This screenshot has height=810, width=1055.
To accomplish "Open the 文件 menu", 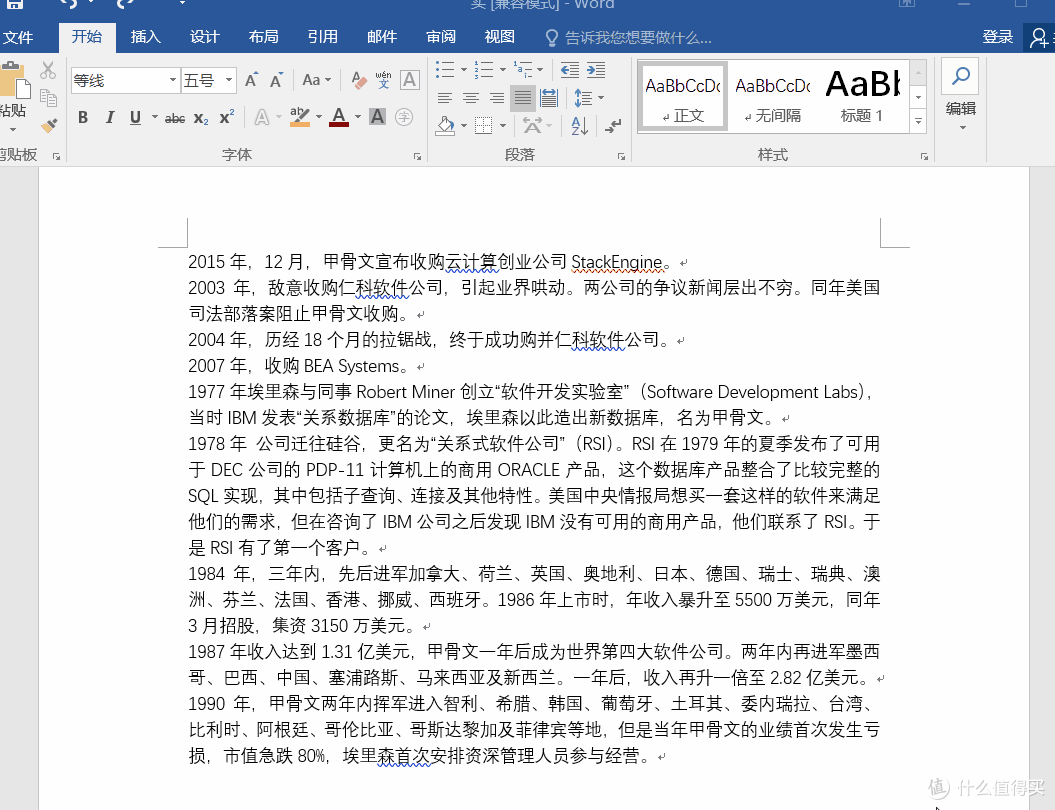I will [18, 38].
